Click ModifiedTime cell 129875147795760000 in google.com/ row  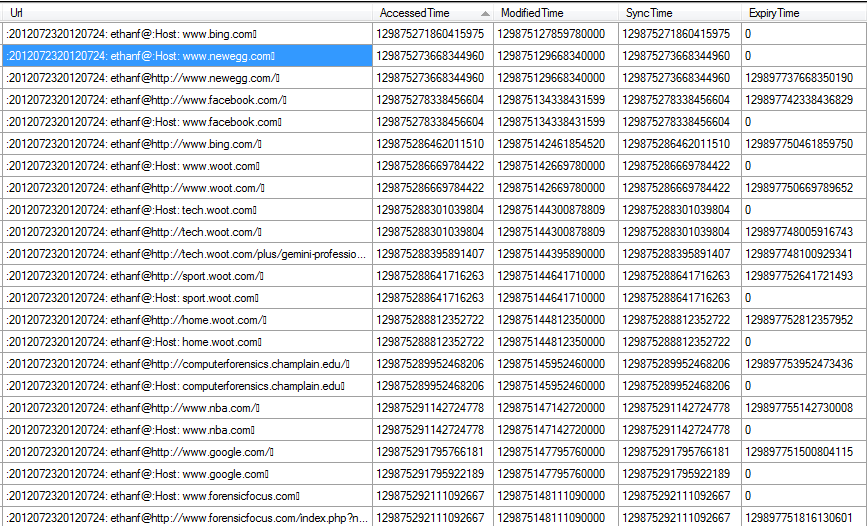(556, 452)
